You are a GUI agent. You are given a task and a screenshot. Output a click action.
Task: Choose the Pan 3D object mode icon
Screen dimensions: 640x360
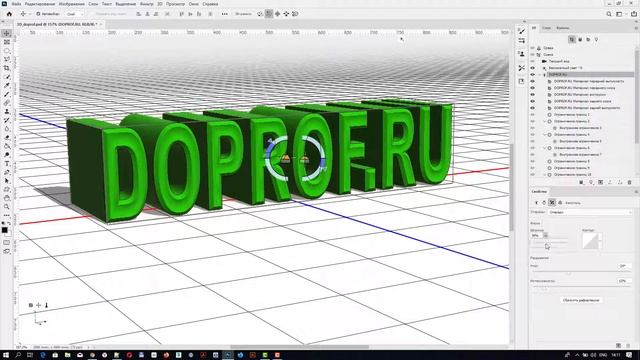point(278,14)
